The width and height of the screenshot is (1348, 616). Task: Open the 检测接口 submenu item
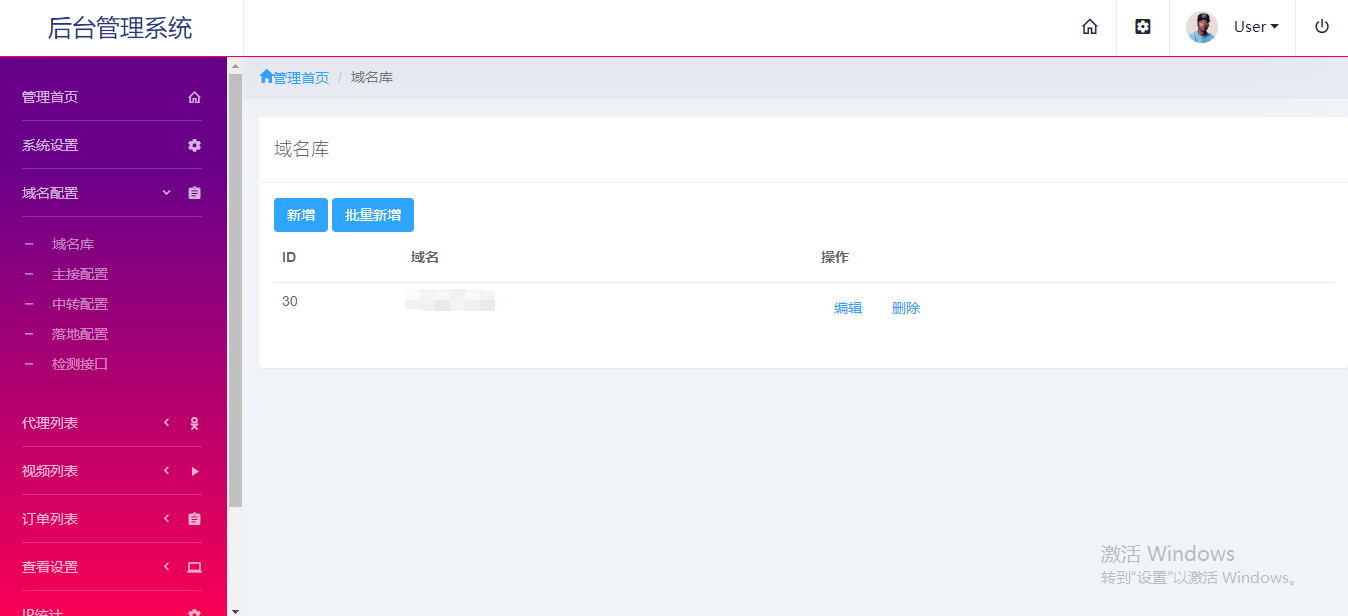pos(80,364)
